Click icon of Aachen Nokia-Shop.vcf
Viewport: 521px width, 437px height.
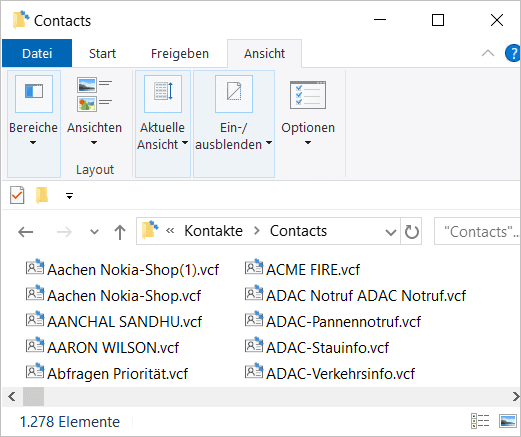[x=35, y=293]
